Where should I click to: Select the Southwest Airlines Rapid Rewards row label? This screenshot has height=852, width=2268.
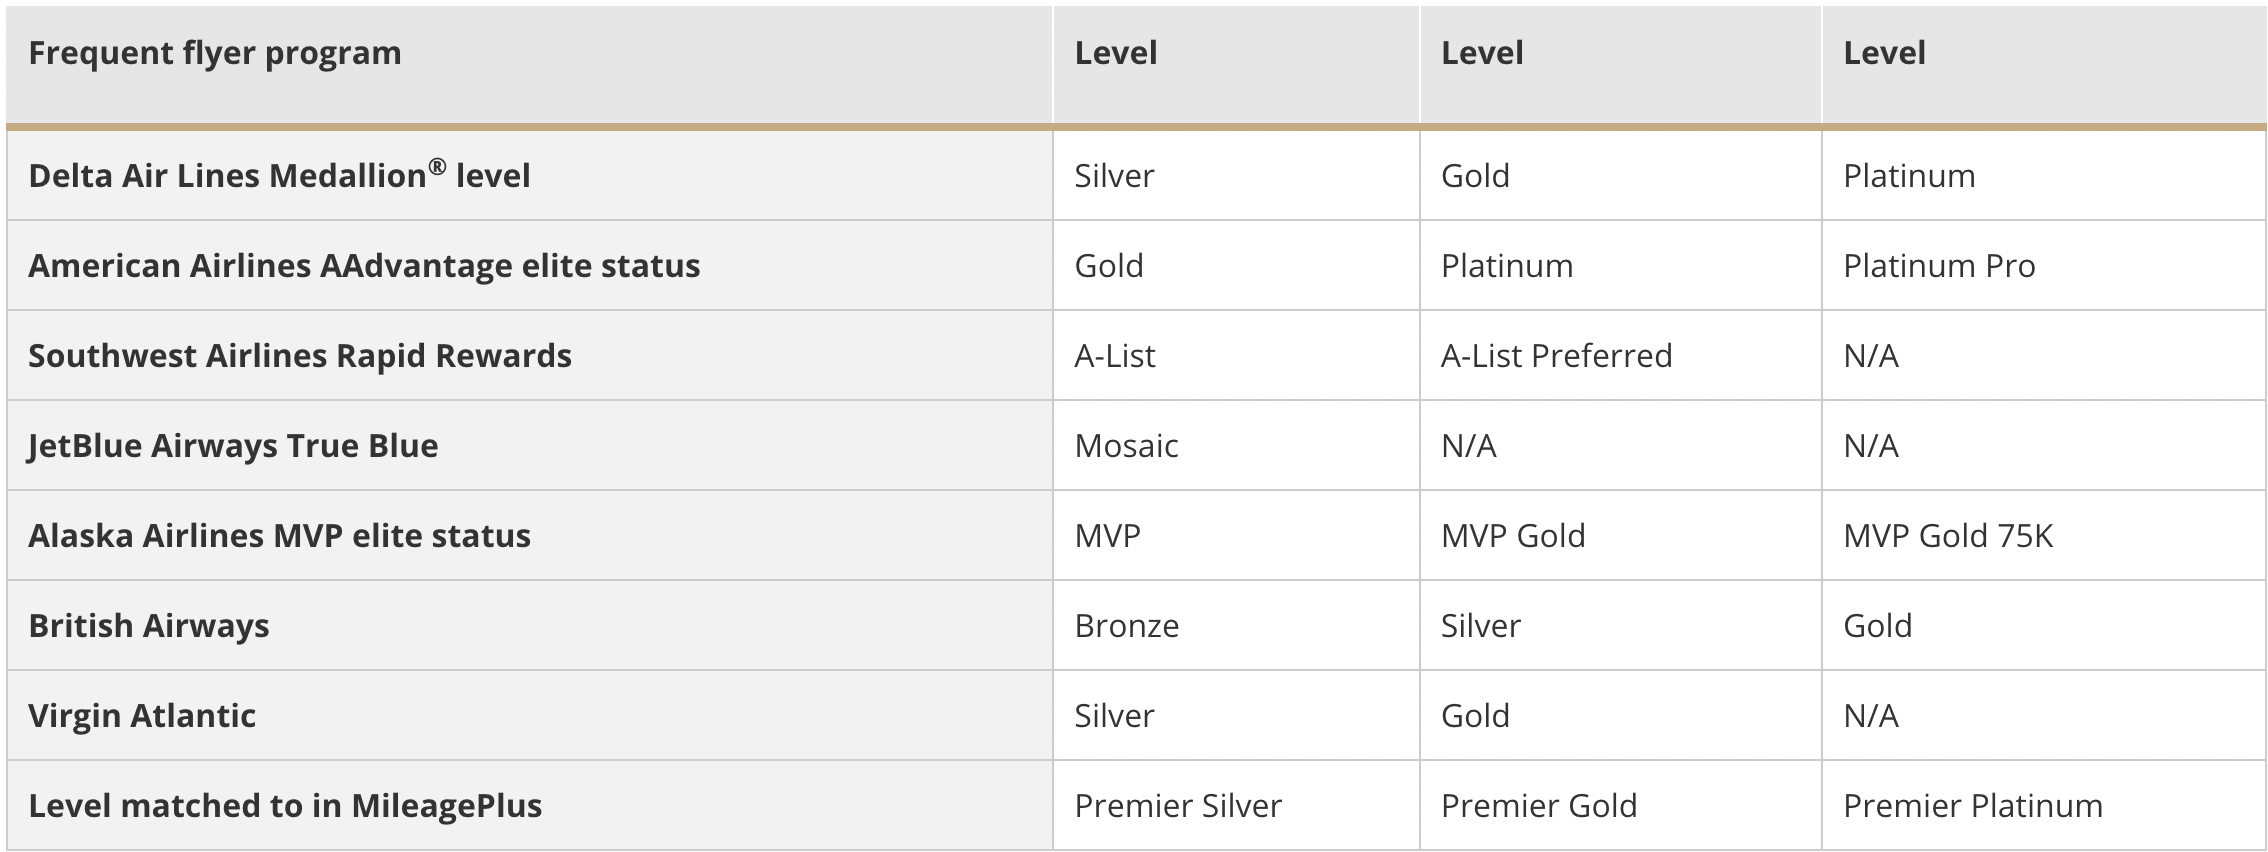(x=529, y=355)
